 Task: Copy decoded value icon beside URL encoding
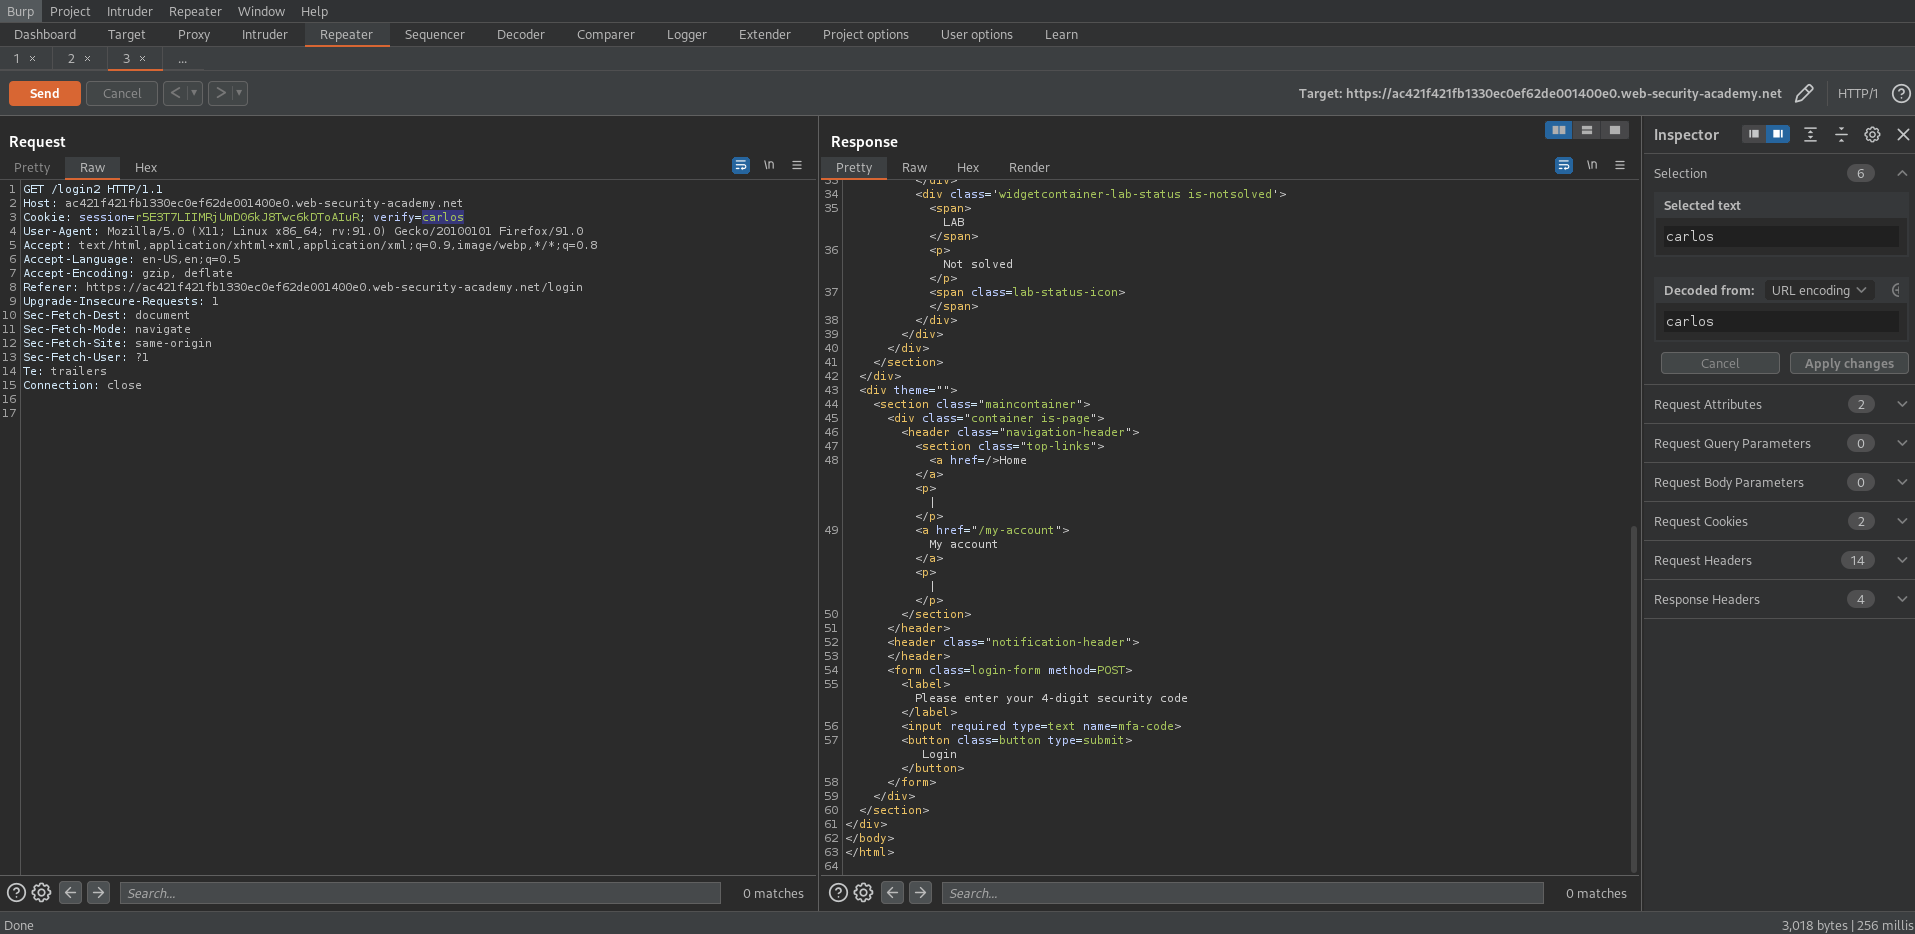(1896, 290)
